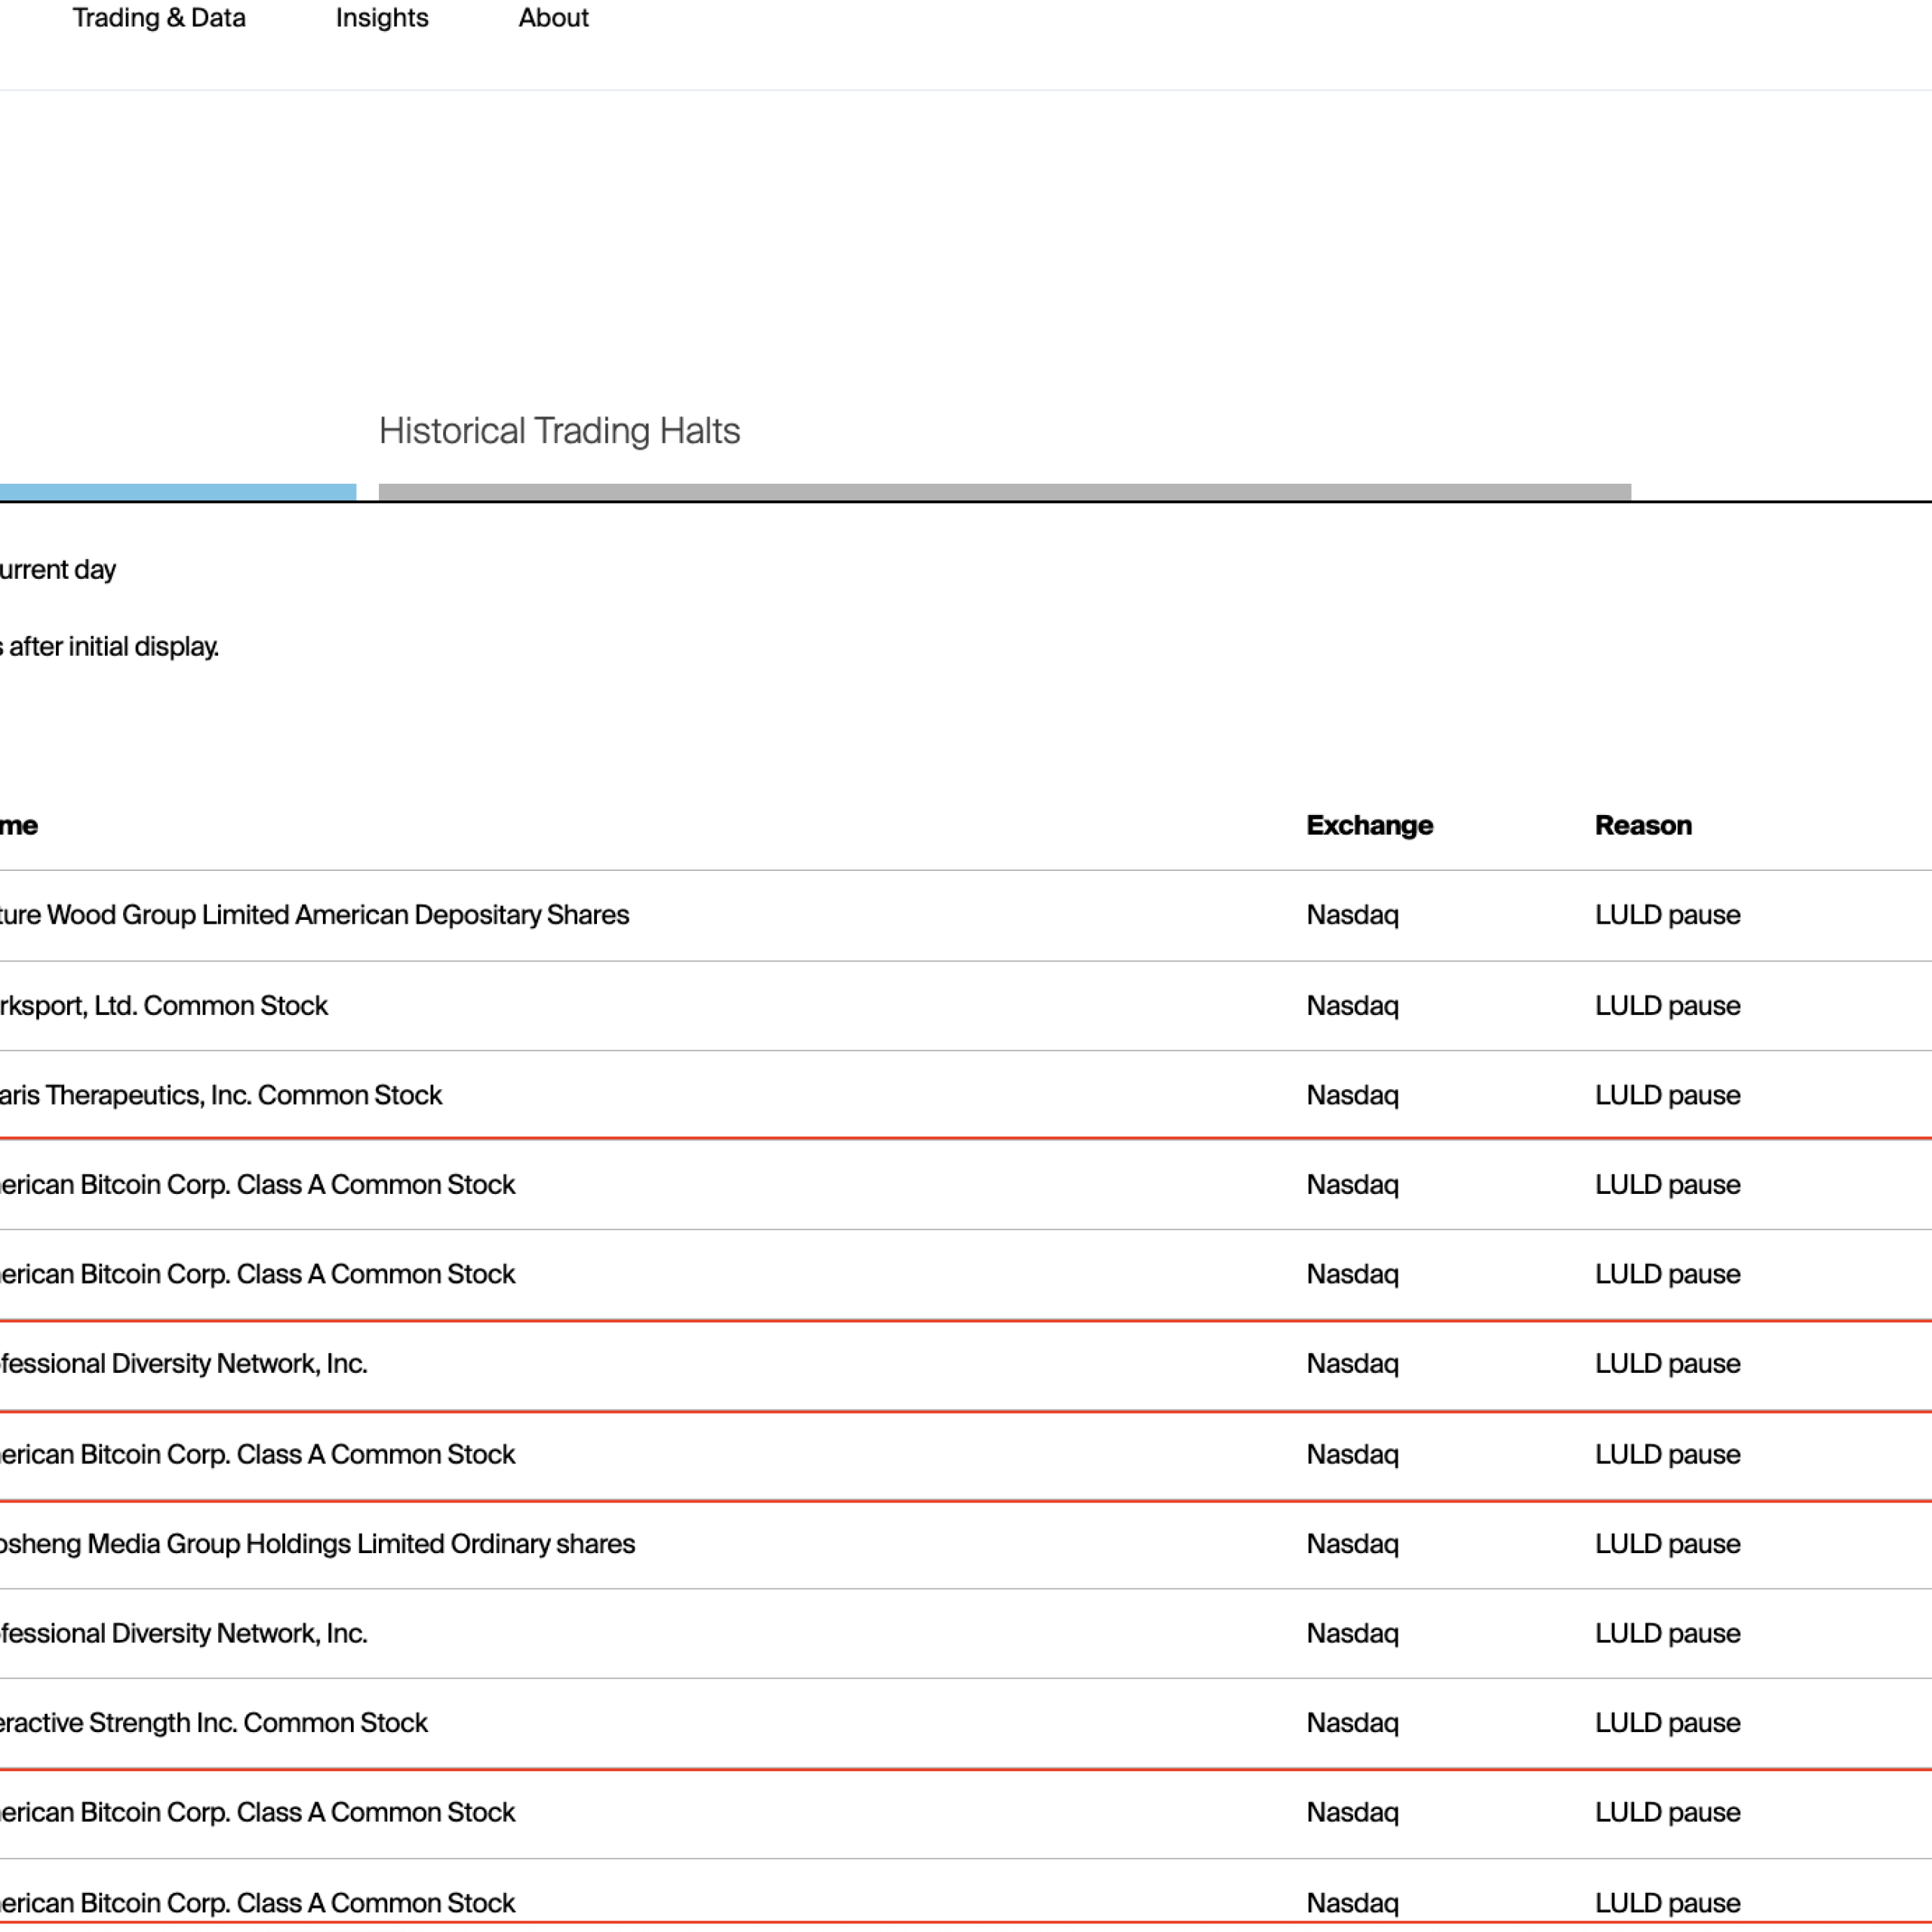The height and width of the screenshot is (1932, 1932).
Task: Open the About menu
Action: pyautogui.click(x=553, y=18)
